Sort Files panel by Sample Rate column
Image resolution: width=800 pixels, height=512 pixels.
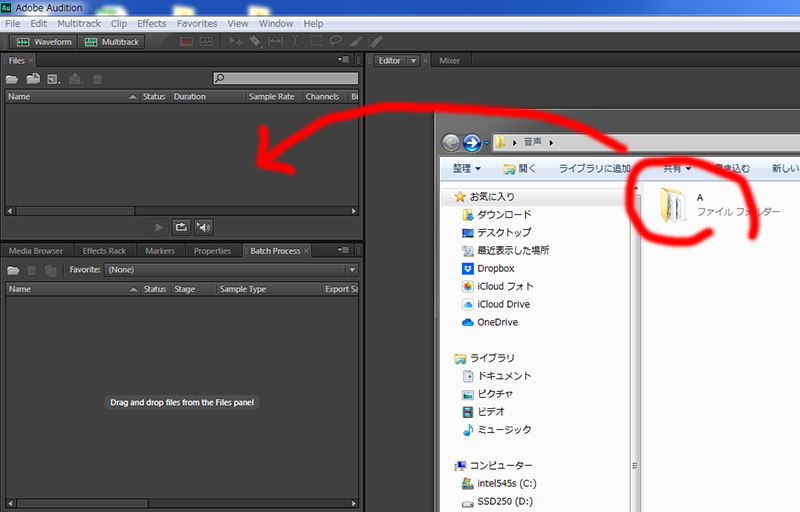click(x=274, y=96)
